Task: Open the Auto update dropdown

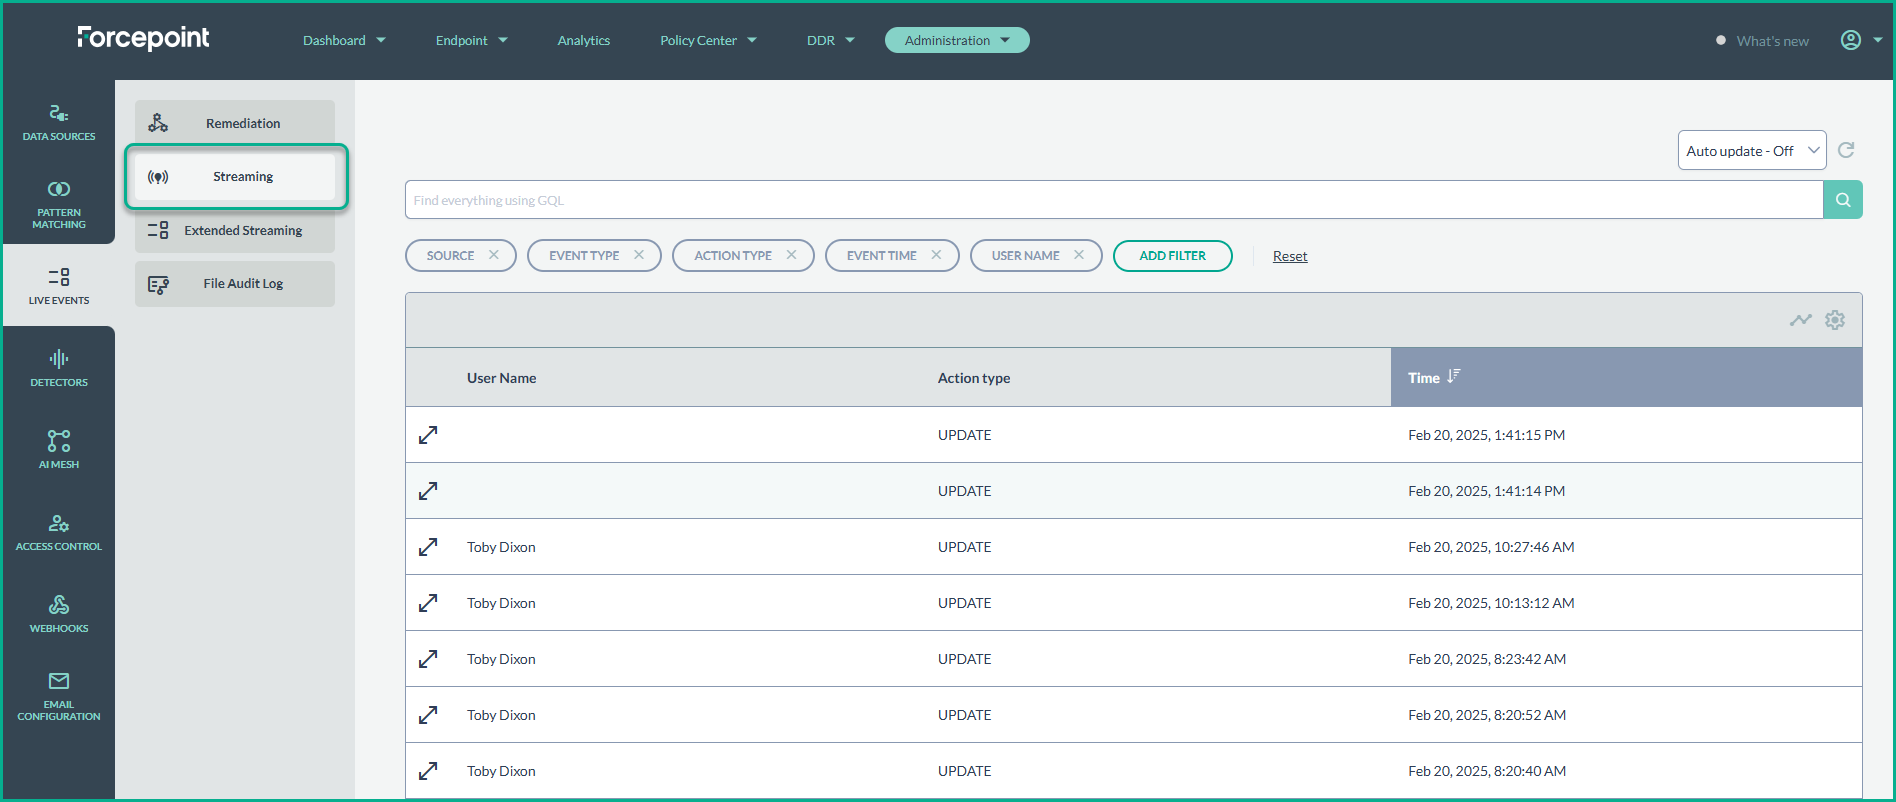Action: pos(1751,151)
